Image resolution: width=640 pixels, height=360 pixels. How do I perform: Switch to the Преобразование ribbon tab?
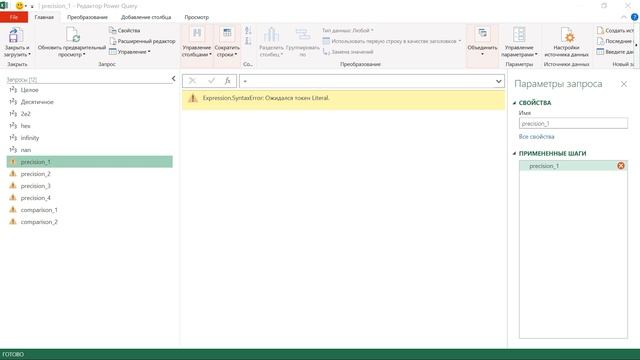(87, 17)
